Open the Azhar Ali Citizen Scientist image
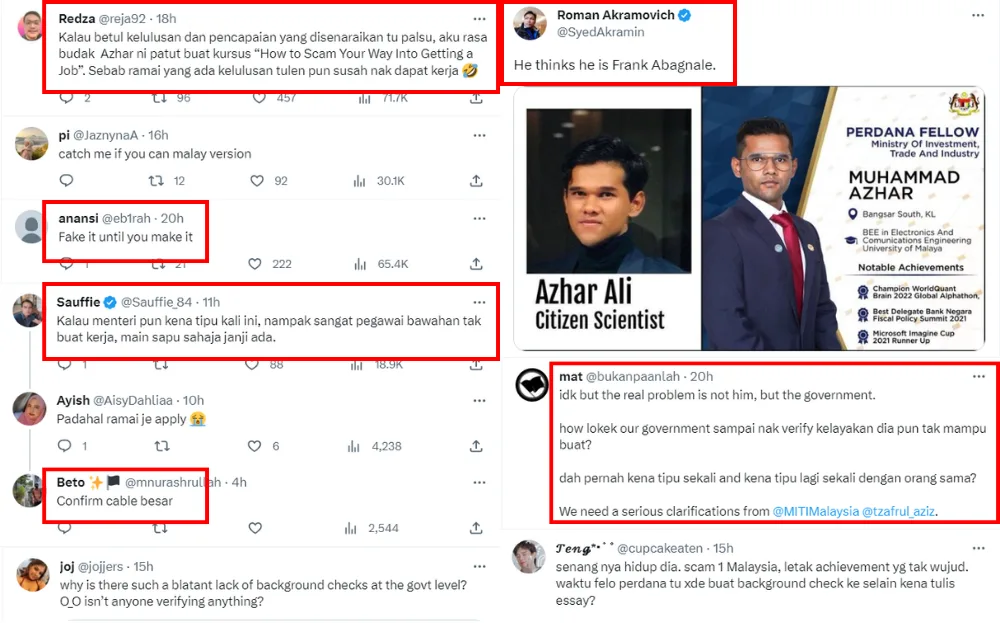The image size is (1000, 623). [x=606, y=218]
